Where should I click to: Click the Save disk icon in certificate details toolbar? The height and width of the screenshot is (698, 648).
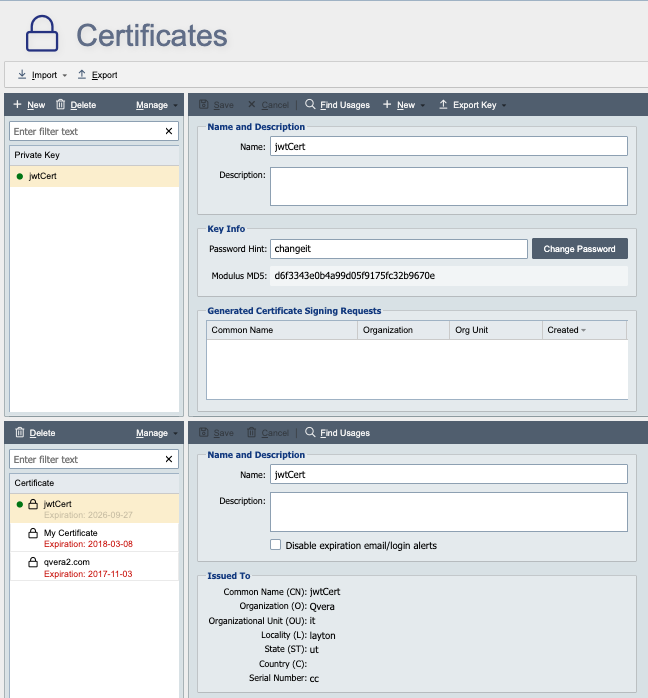(204, 432)
